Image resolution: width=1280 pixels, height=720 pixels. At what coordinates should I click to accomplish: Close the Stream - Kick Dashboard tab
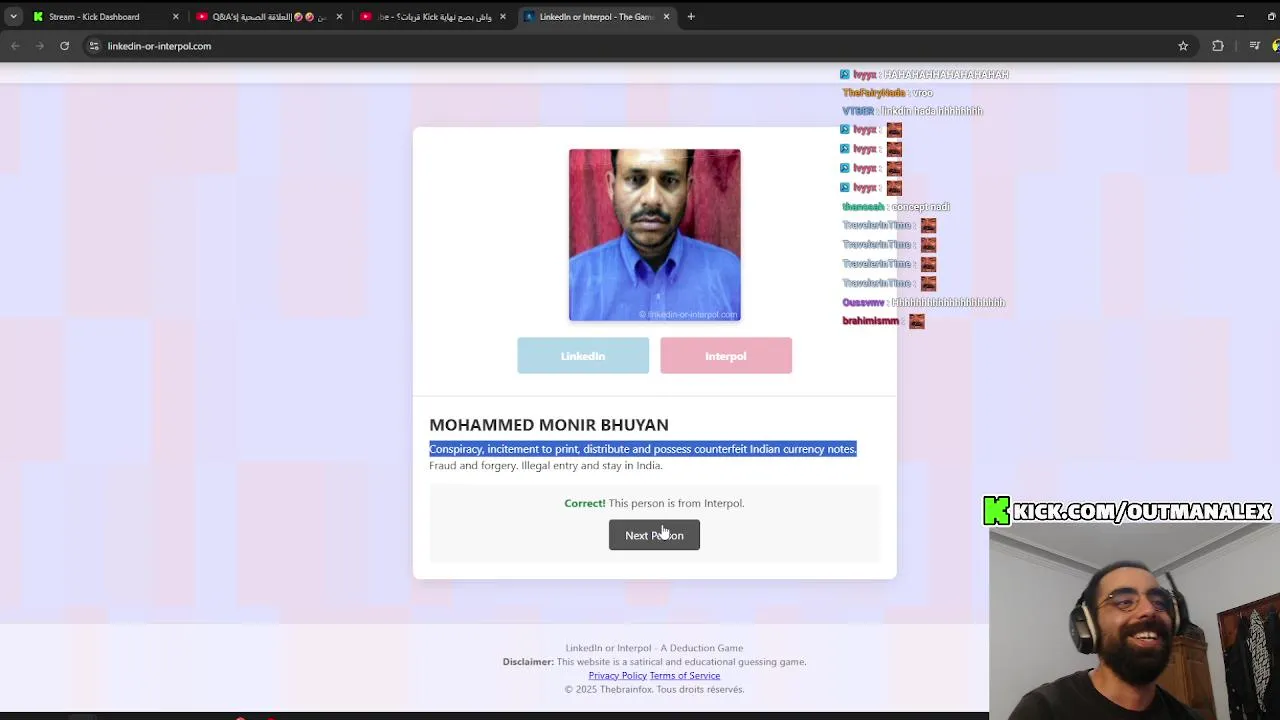point(175,16)
